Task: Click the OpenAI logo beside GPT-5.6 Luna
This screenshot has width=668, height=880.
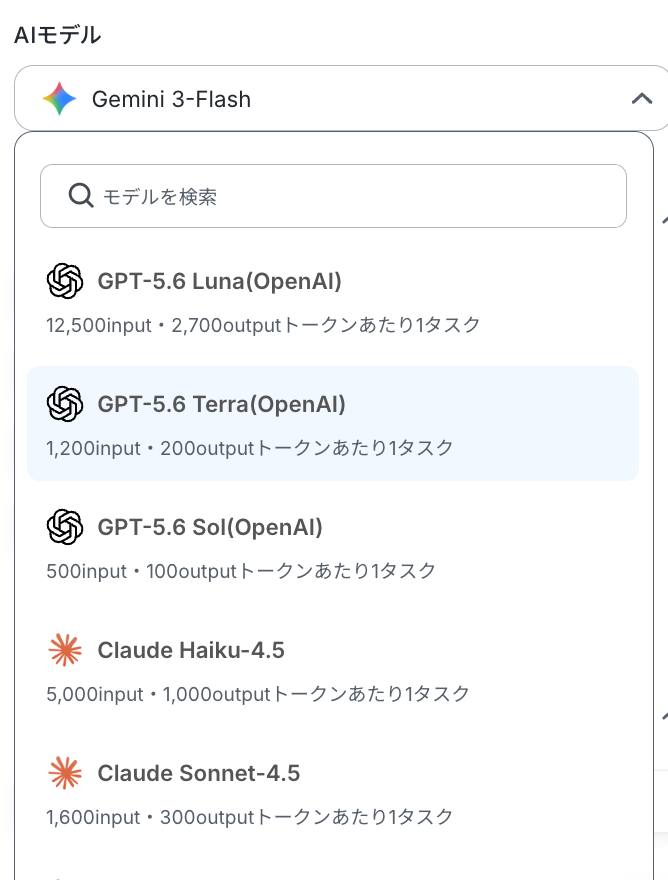Action: coord(65,281)
